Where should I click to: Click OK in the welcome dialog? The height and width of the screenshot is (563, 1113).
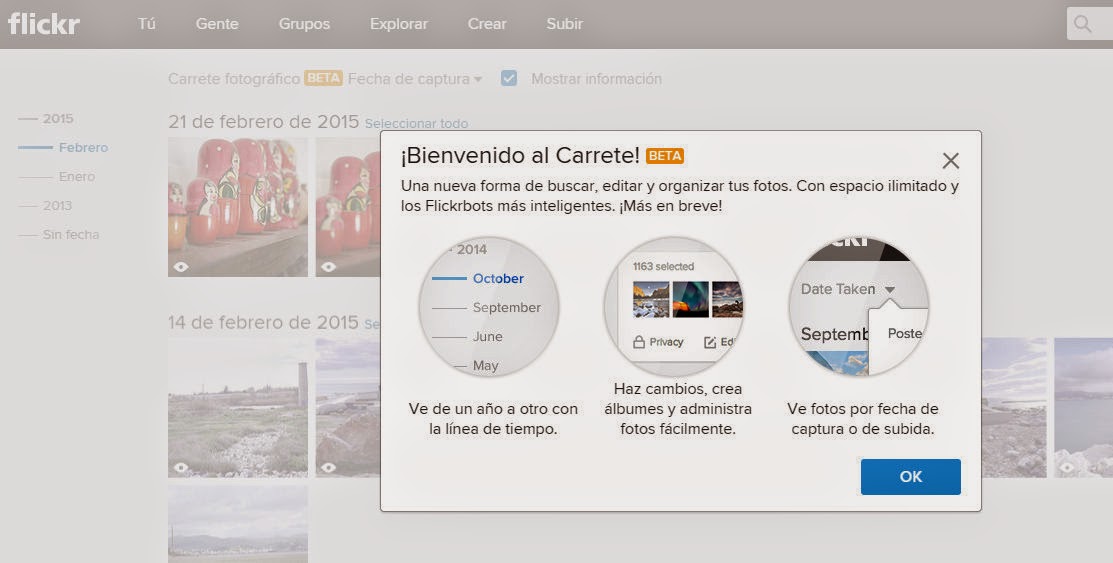click(911, 476)
